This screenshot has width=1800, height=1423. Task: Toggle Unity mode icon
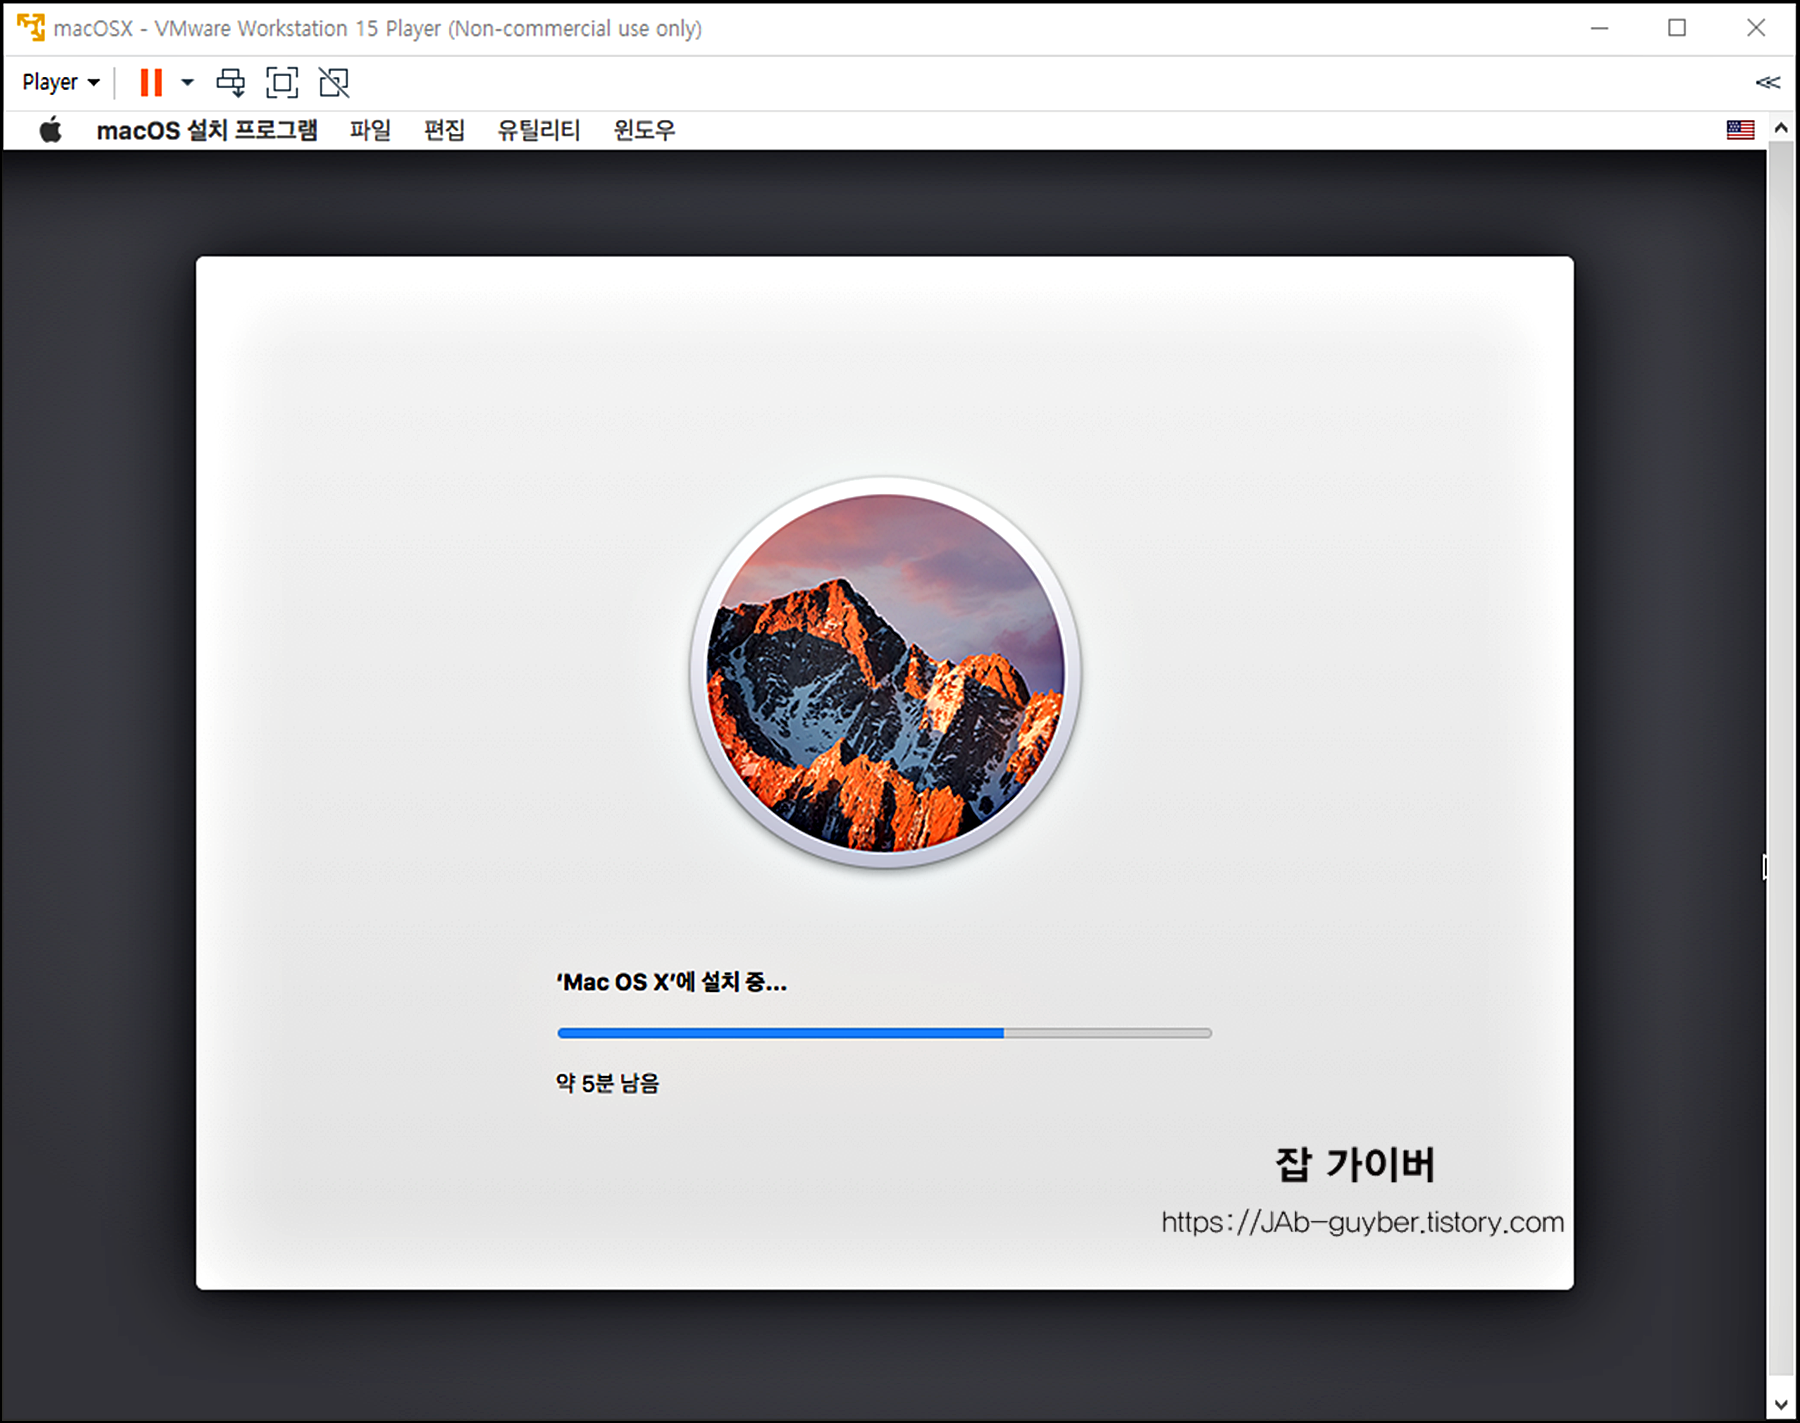(x=334, y=82)
